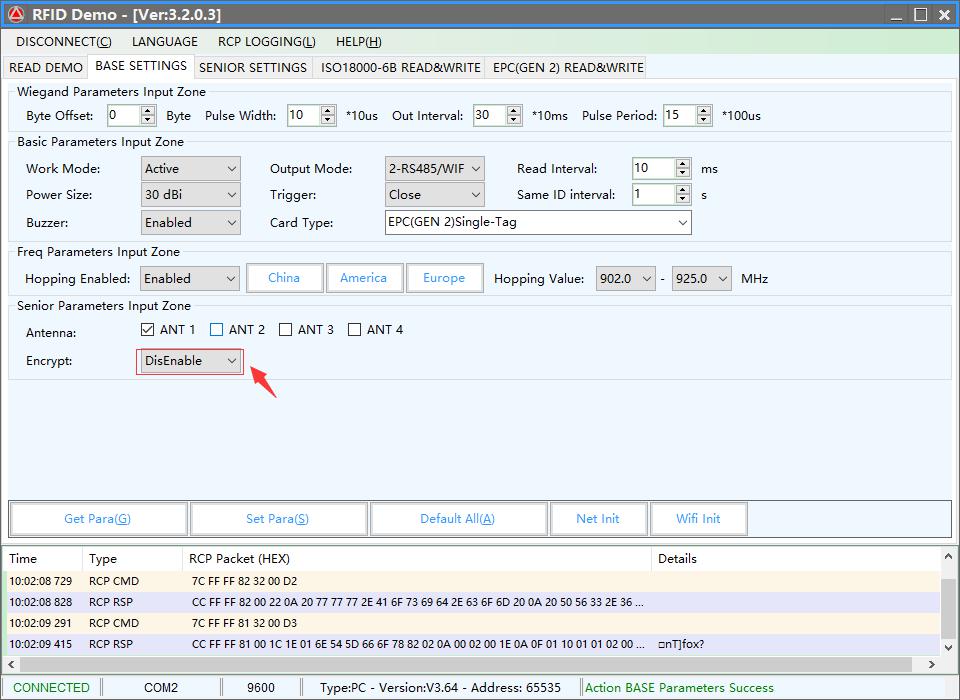Image resolution: width=960 pixels, height=700 pixels.
Task: Select the second RCP RSP log row
Action: [400, 644]
